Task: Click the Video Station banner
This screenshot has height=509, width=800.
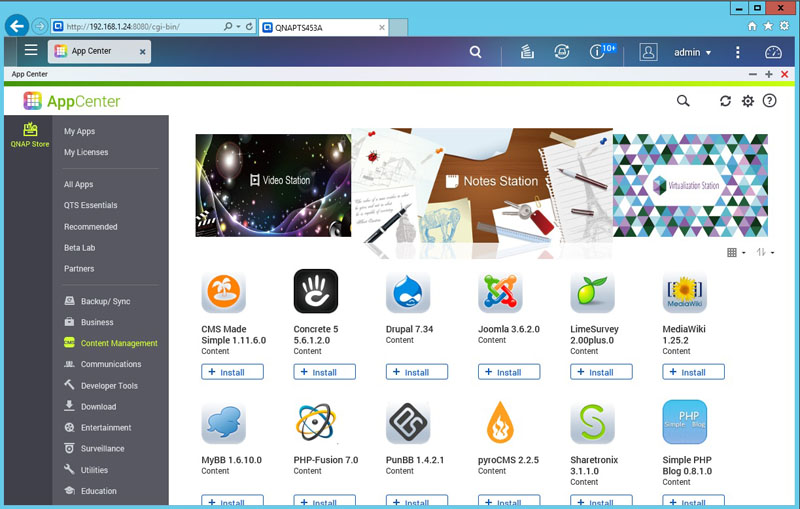Action: pyautogui.click(x=273, y=185)
